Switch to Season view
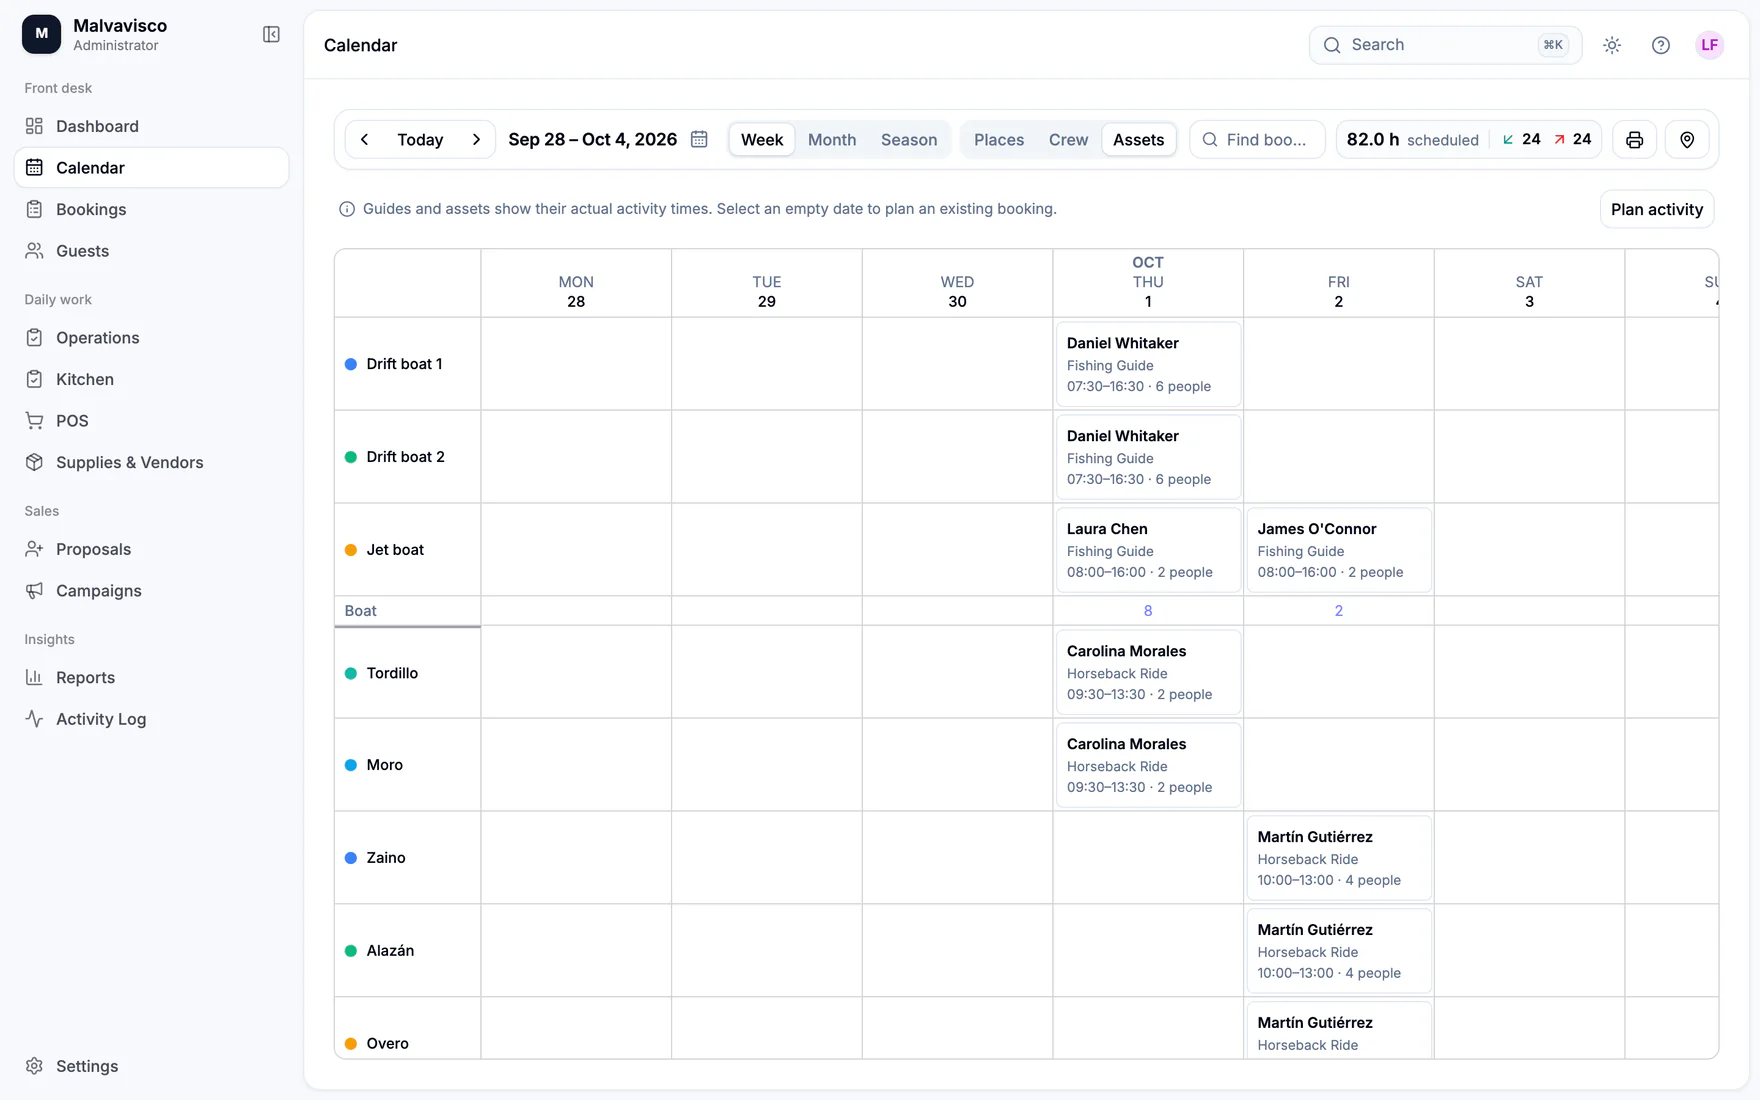Screen dimensions: 1760x1100 909,140
